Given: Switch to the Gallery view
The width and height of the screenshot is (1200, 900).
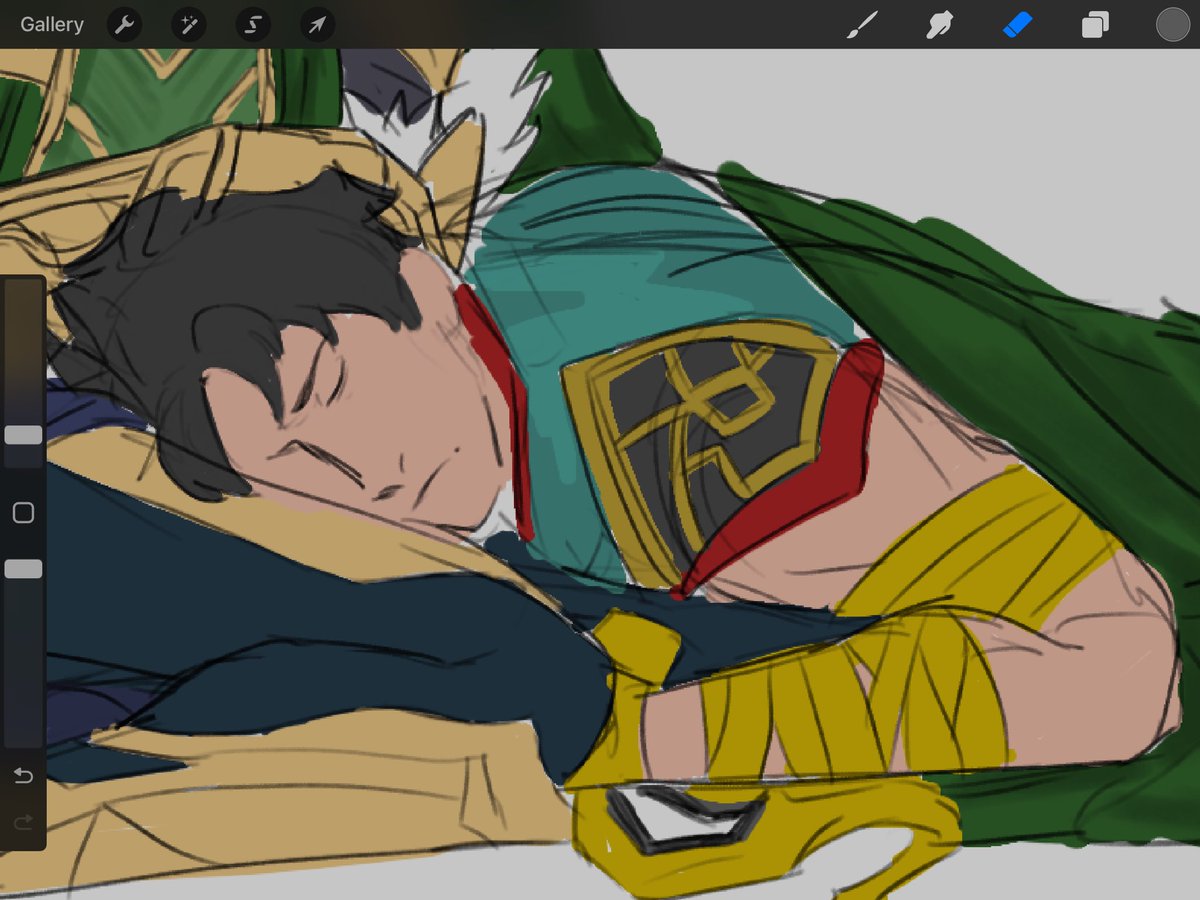Looking at the screenshot, I should coord(51,24).
